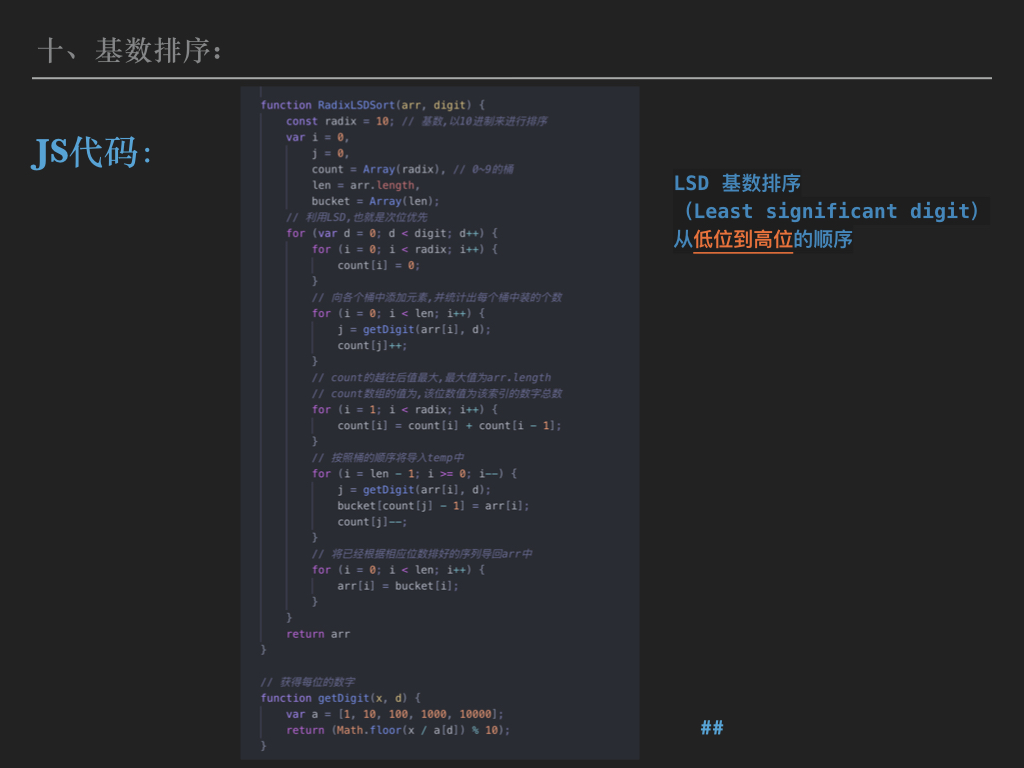Image resolution: width=1024 pixels, height=768 pixels.
Task: Click the slide title 十、基数排序
Action: pos(129,50)
